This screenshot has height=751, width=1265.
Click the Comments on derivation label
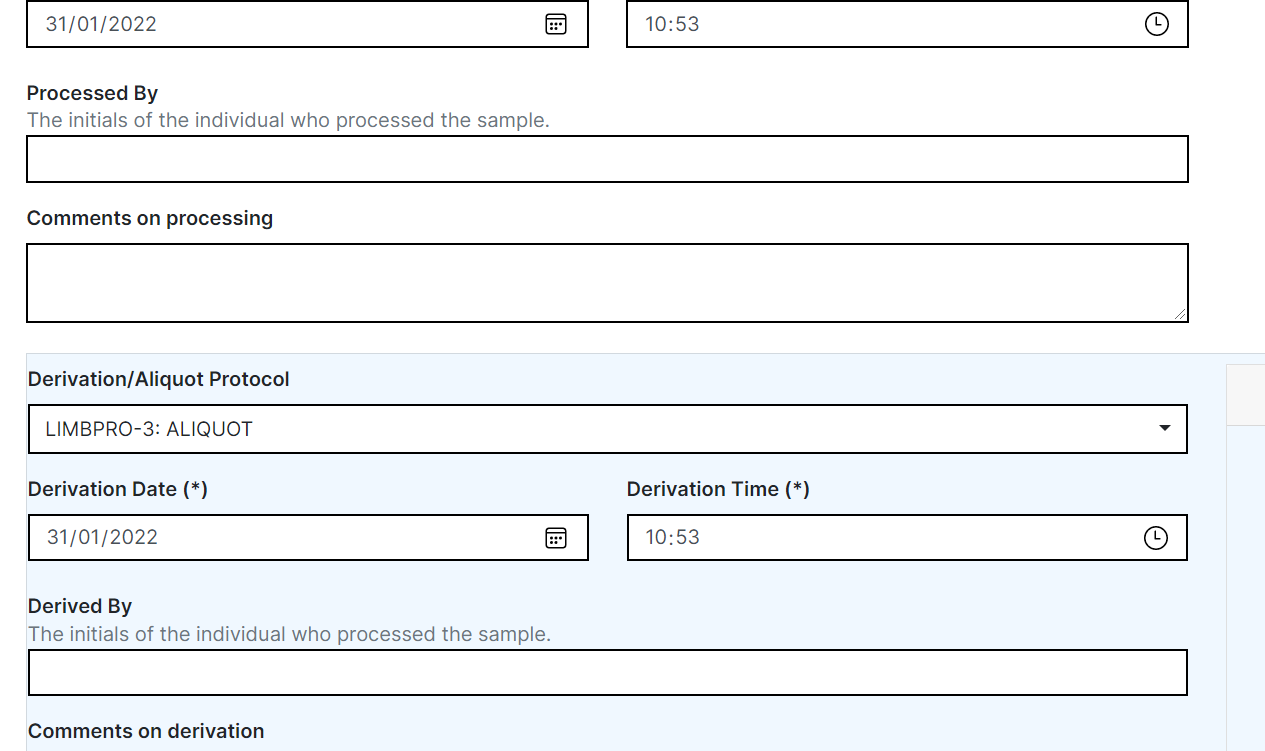(146, 731)
